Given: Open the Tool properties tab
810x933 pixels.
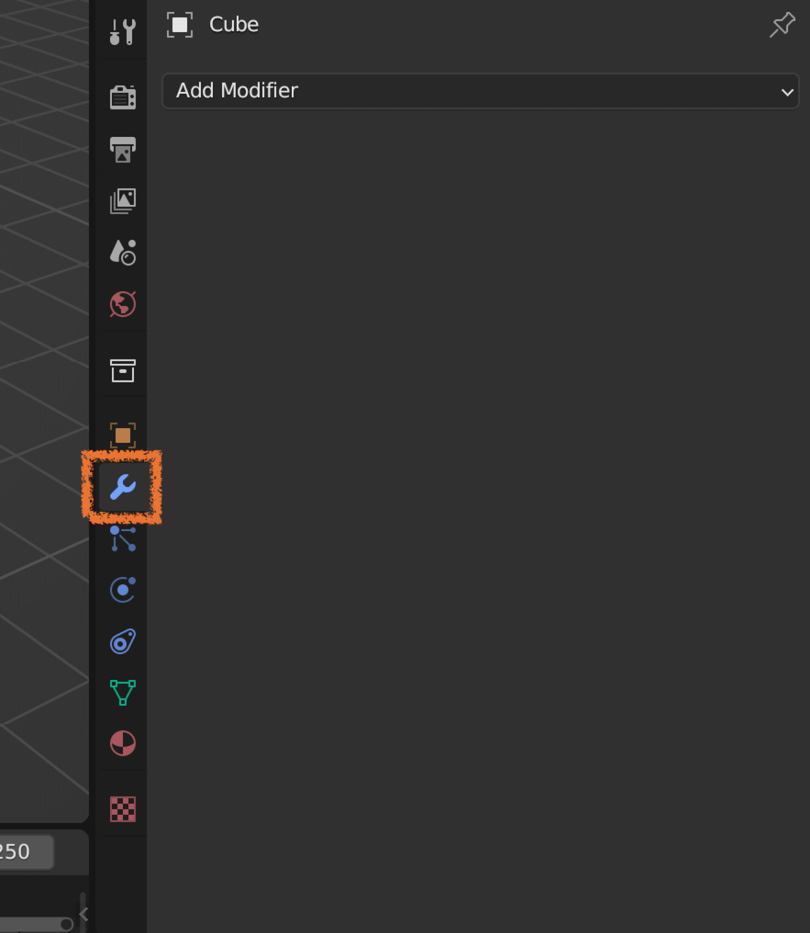Looking at the screenshot, I should point(123,32).
